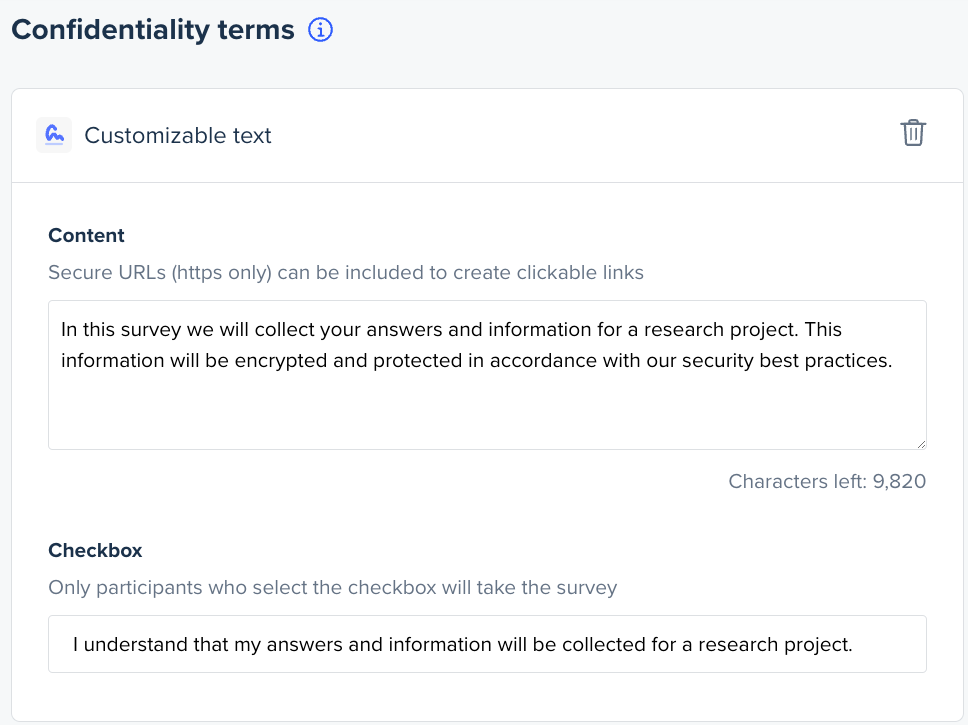Click the Checkbox field label
The image size is (968, 725).
click(x=95, y=551)
